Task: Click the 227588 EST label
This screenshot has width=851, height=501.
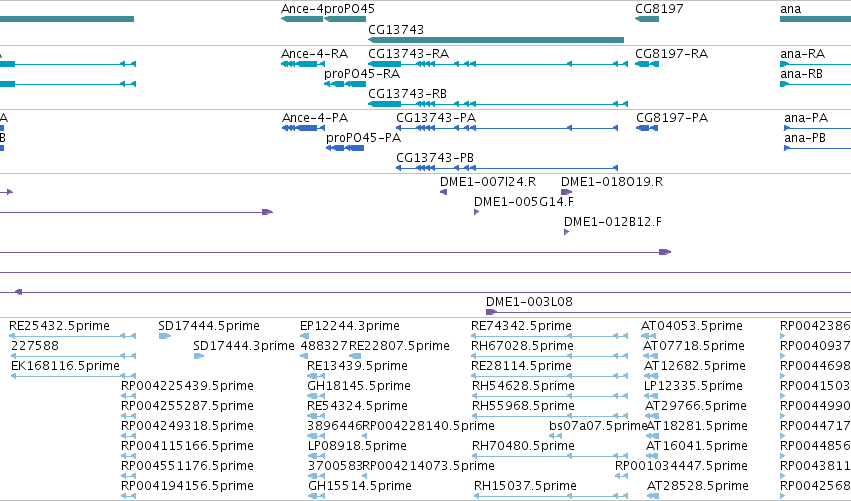Action: point(34,346)
